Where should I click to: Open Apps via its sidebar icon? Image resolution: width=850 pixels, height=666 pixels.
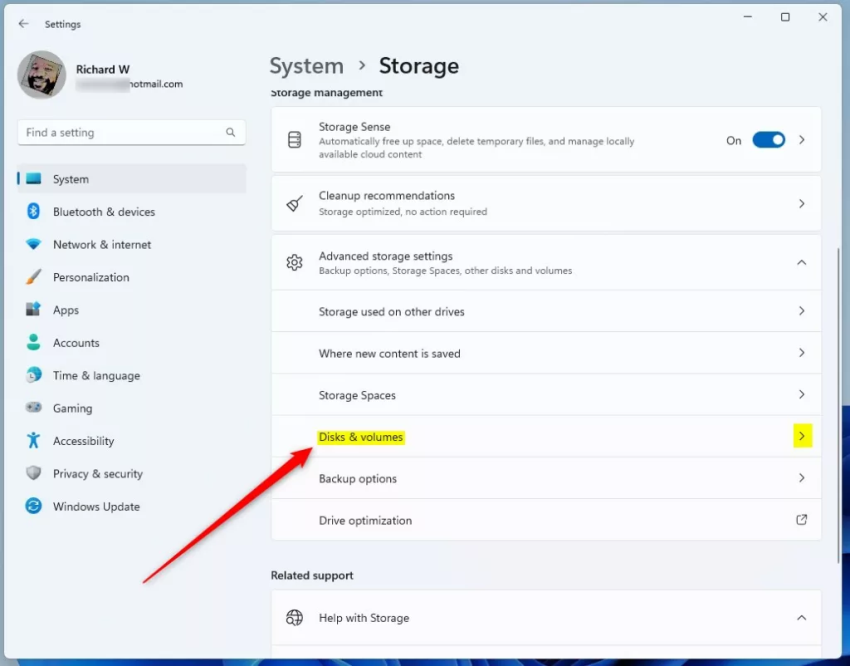[x=33, y=310]
